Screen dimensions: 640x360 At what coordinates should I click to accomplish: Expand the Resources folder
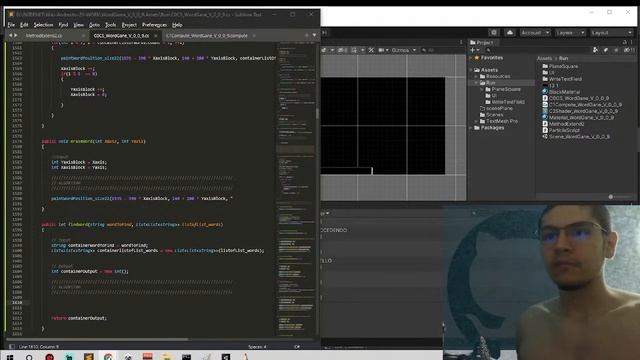tap(476, 77)
